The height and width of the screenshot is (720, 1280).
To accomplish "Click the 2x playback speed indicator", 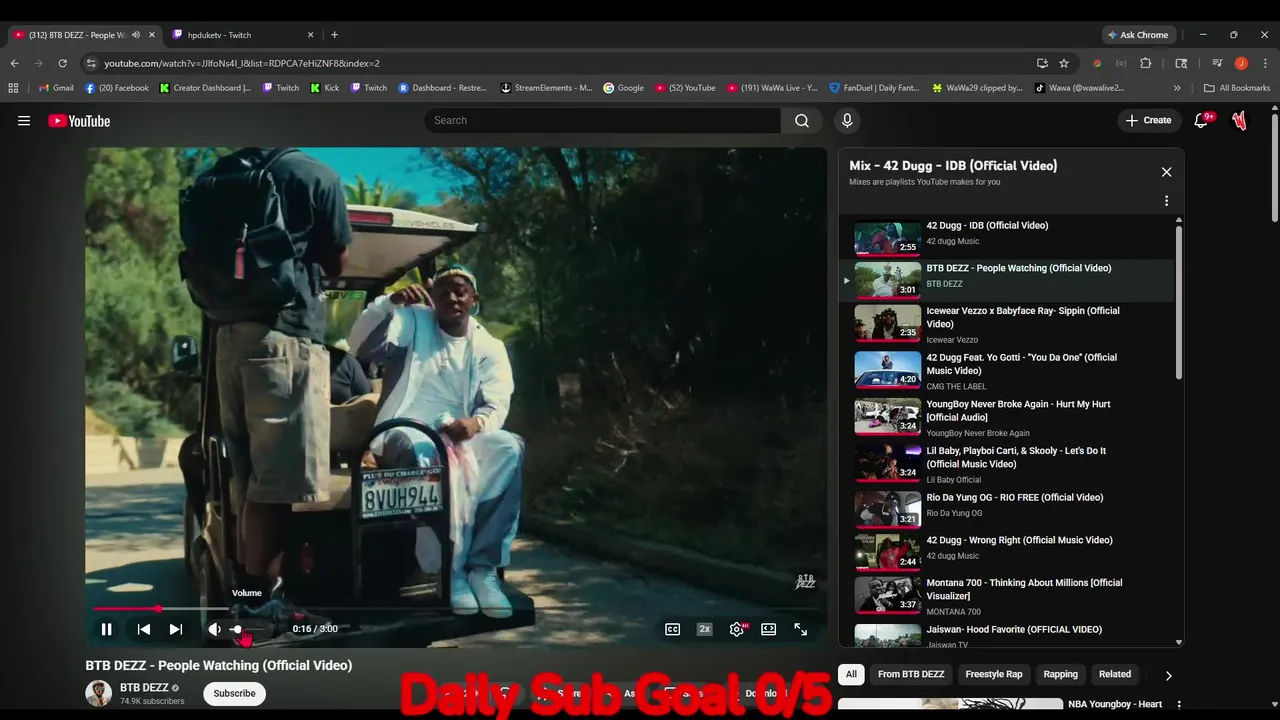I will point(705,629).
